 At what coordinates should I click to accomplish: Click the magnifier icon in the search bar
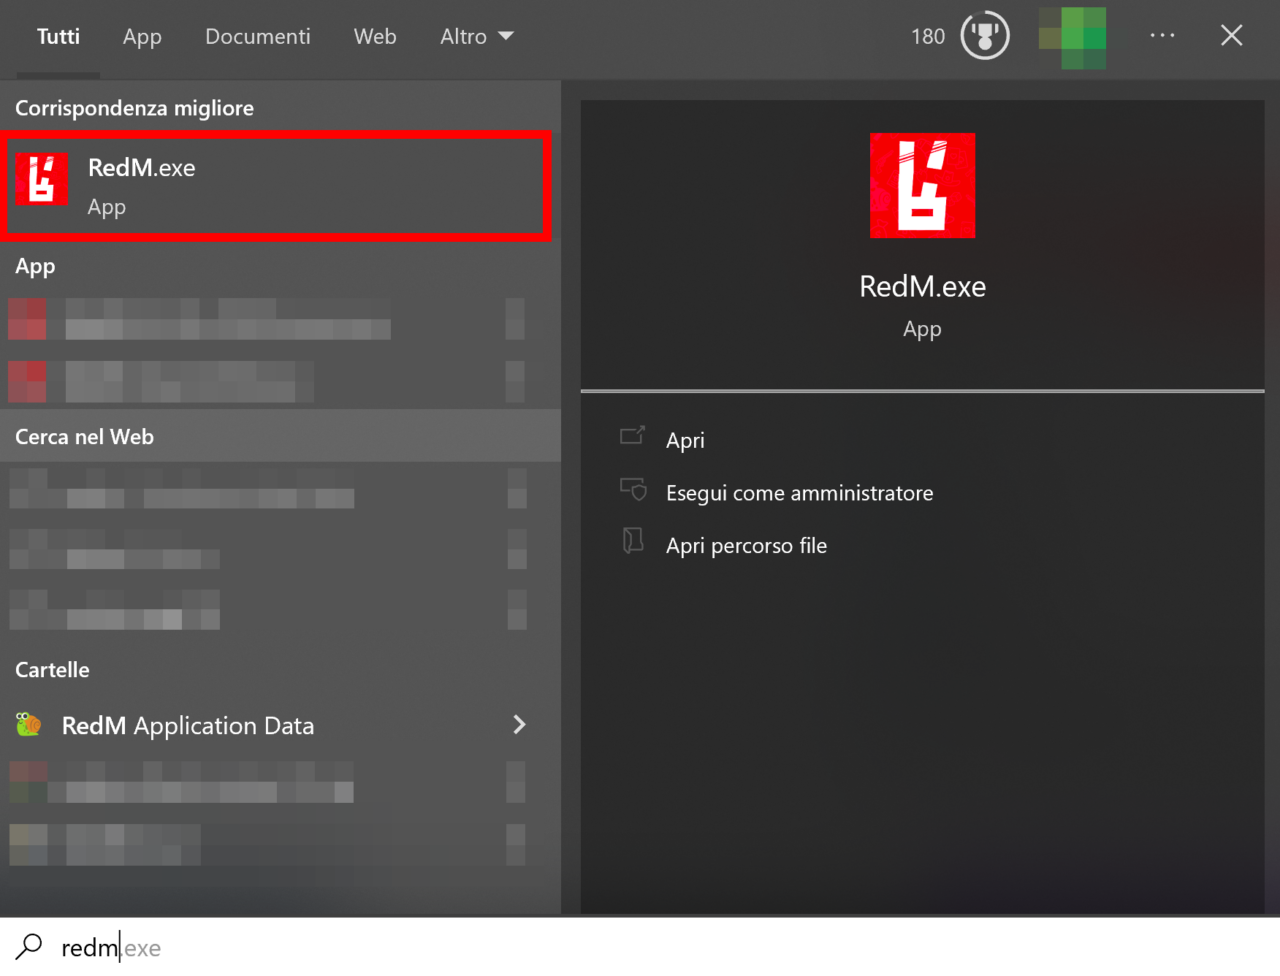click(29, 946)
